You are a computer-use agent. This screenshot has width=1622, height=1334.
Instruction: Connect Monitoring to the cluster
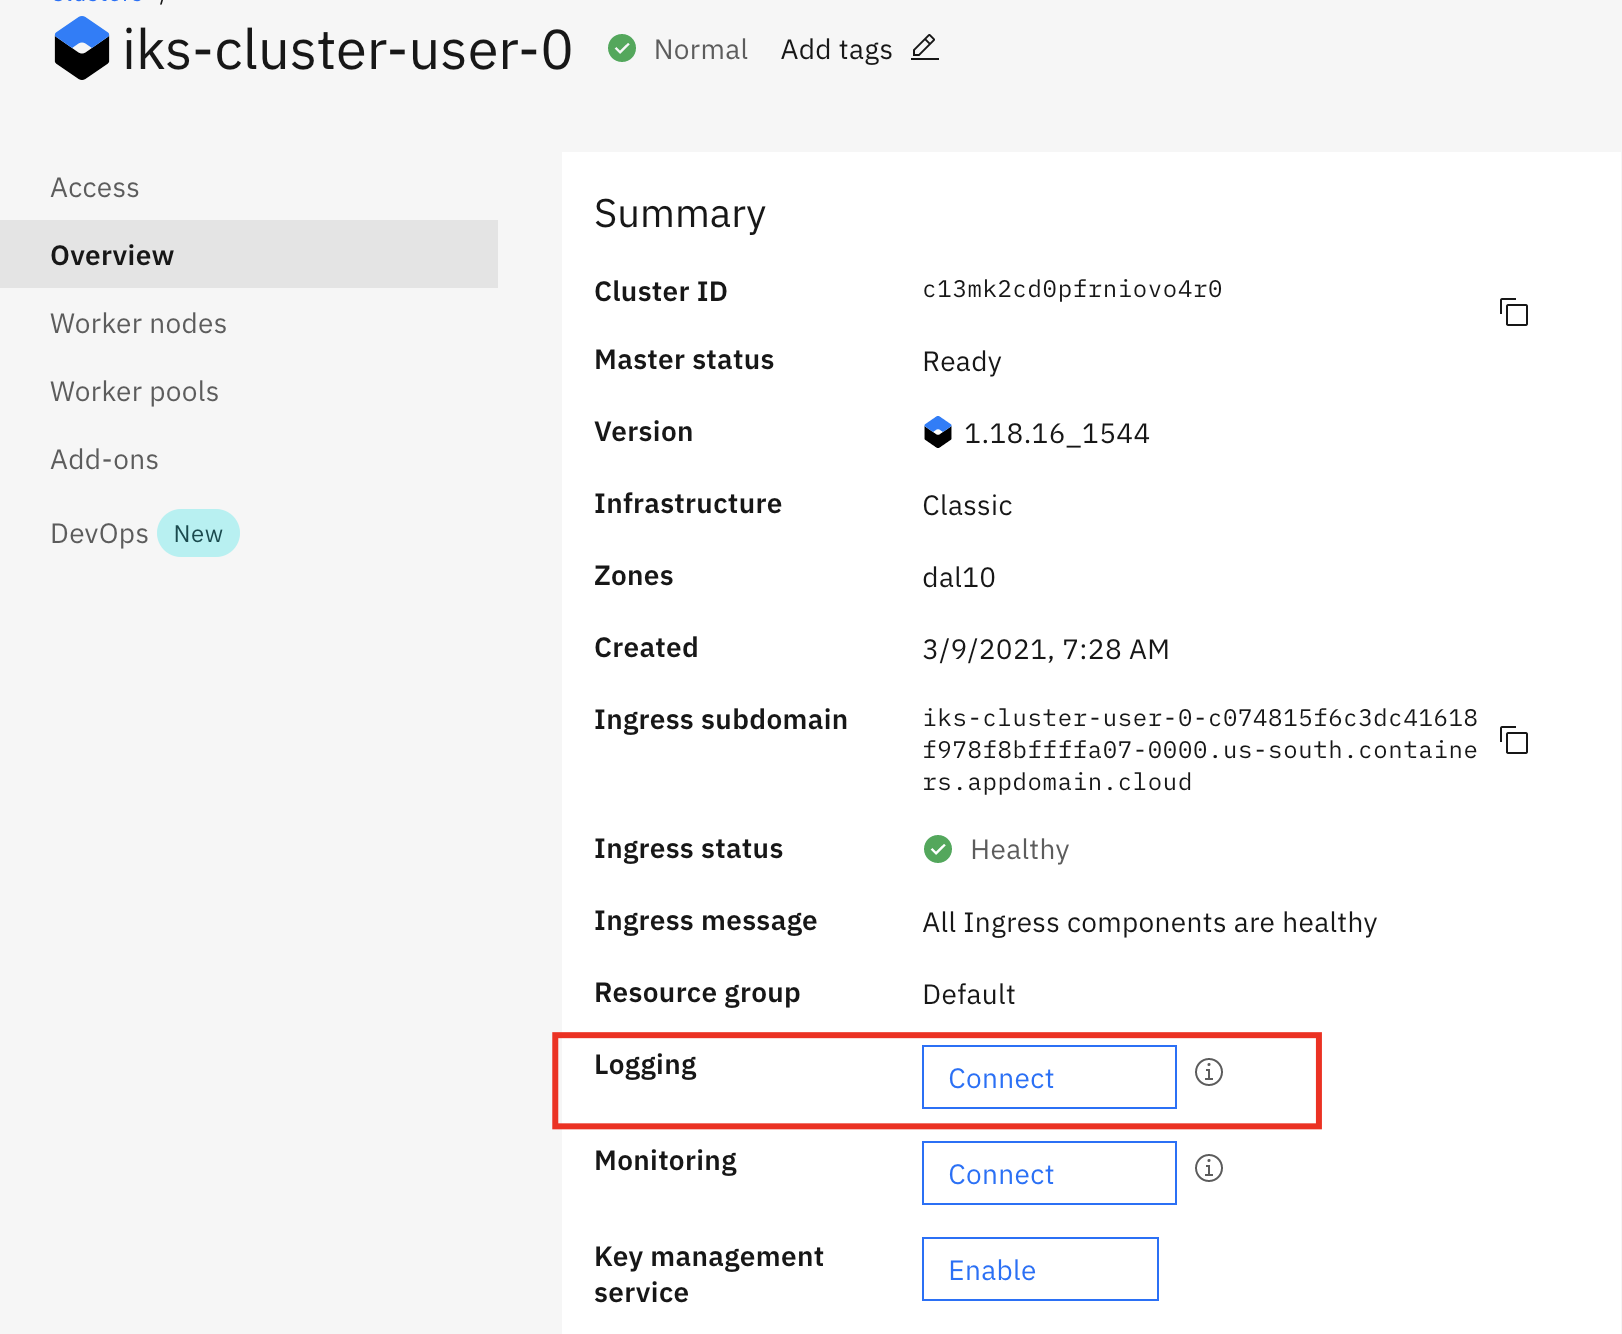(x=1049, y=1173)
